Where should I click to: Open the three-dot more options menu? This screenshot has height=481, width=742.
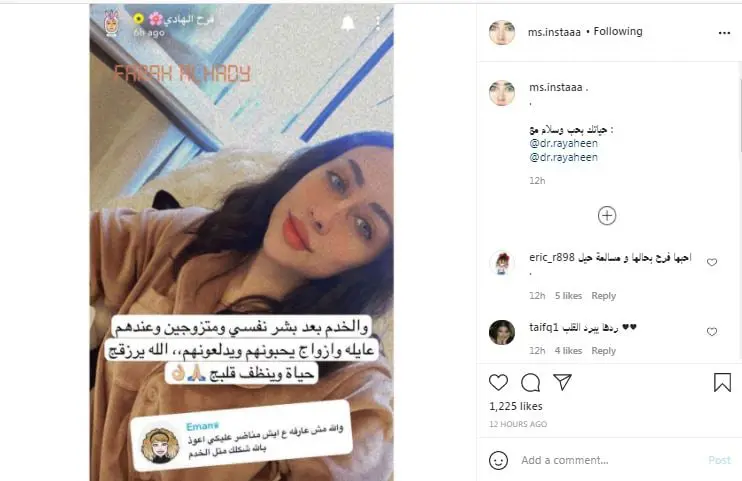[724, 33]
